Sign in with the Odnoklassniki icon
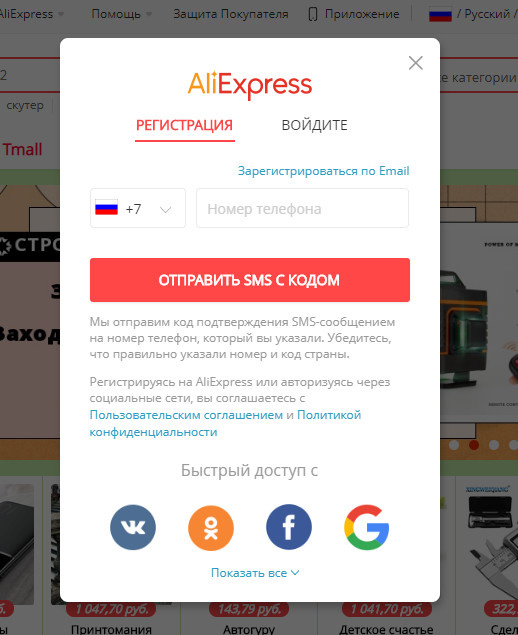 click(211, 528)
